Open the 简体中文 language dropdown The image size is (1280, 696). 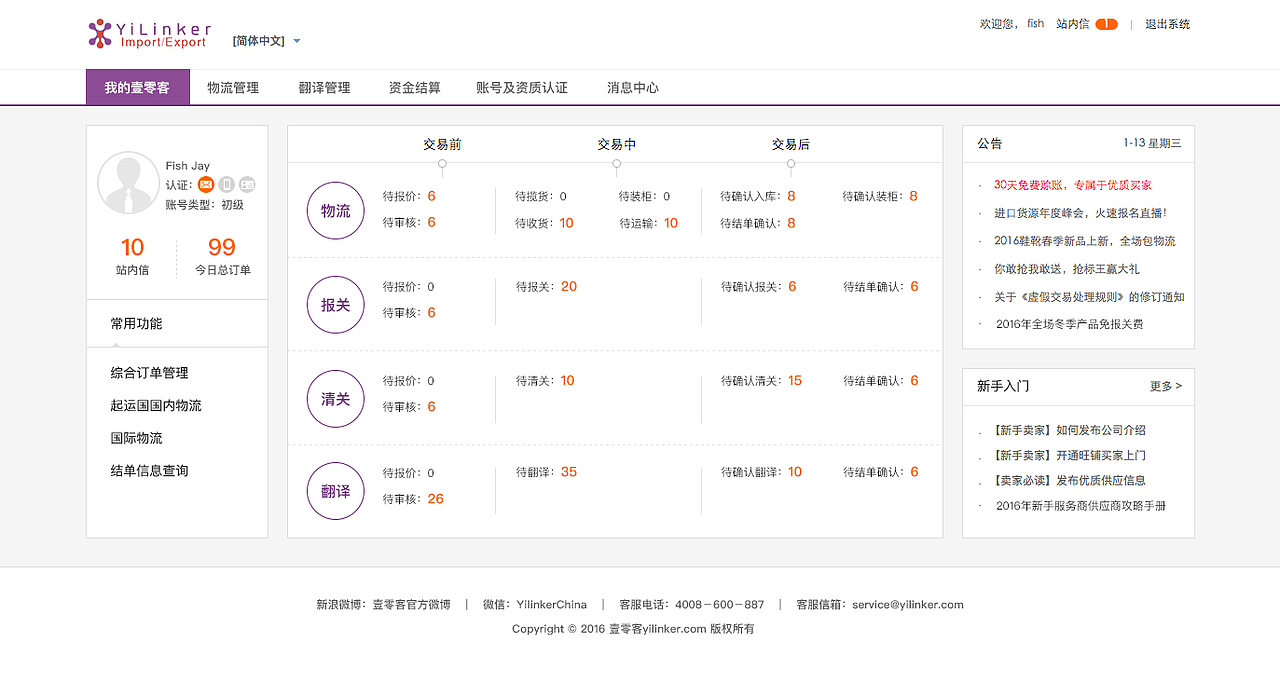point(260,42)
